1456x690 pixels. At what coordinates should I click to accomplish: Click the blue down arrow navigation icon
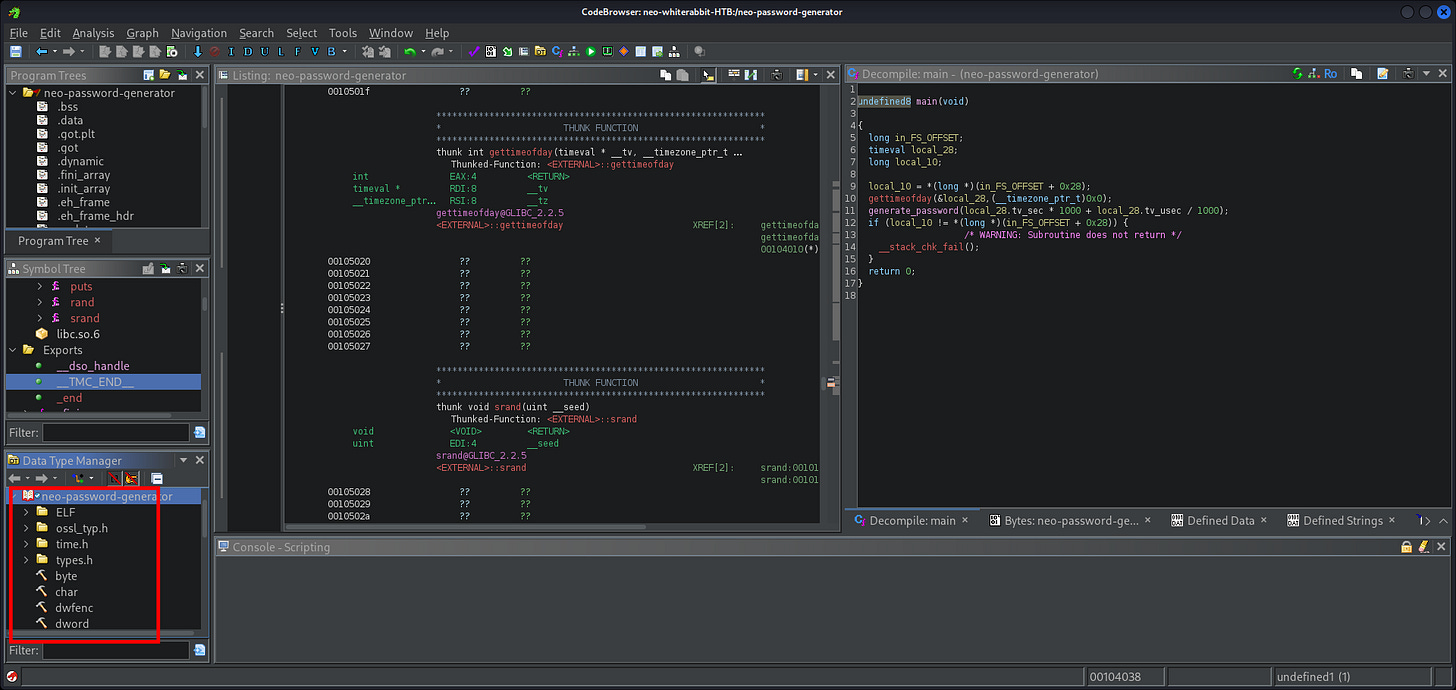[197, 51]
